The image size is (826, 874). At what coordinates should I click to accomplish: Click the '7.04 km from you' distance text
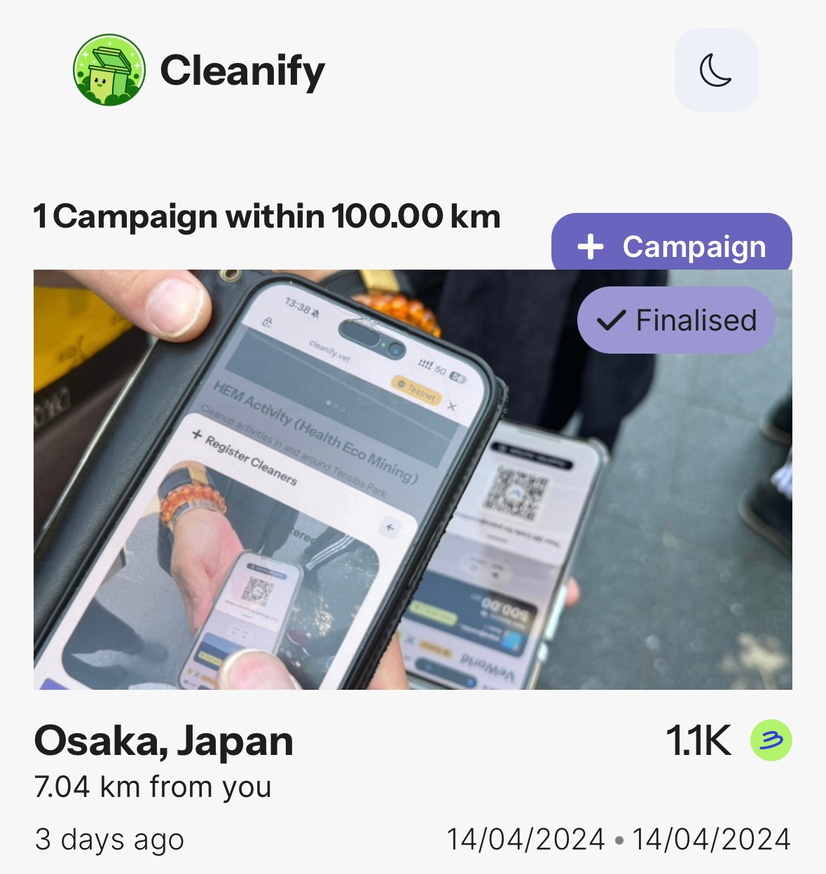(153, 787)
